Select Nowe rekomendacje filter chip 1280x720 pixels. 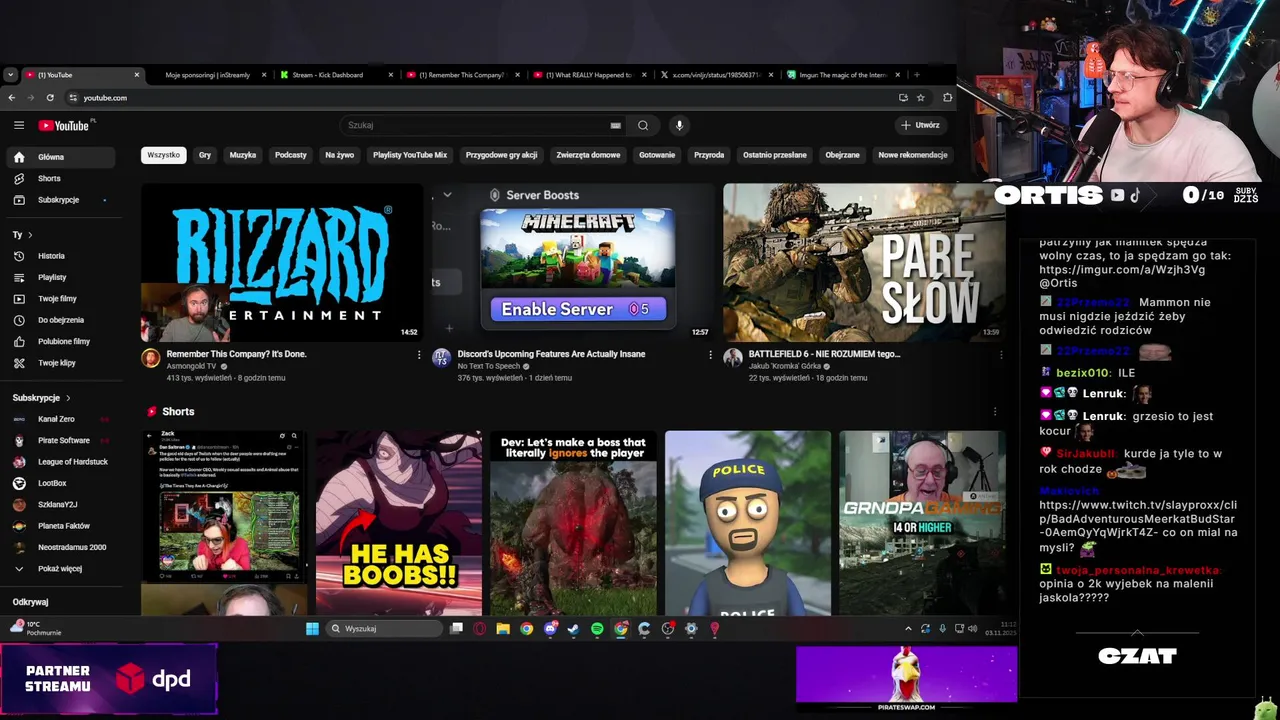click(913, 155)
